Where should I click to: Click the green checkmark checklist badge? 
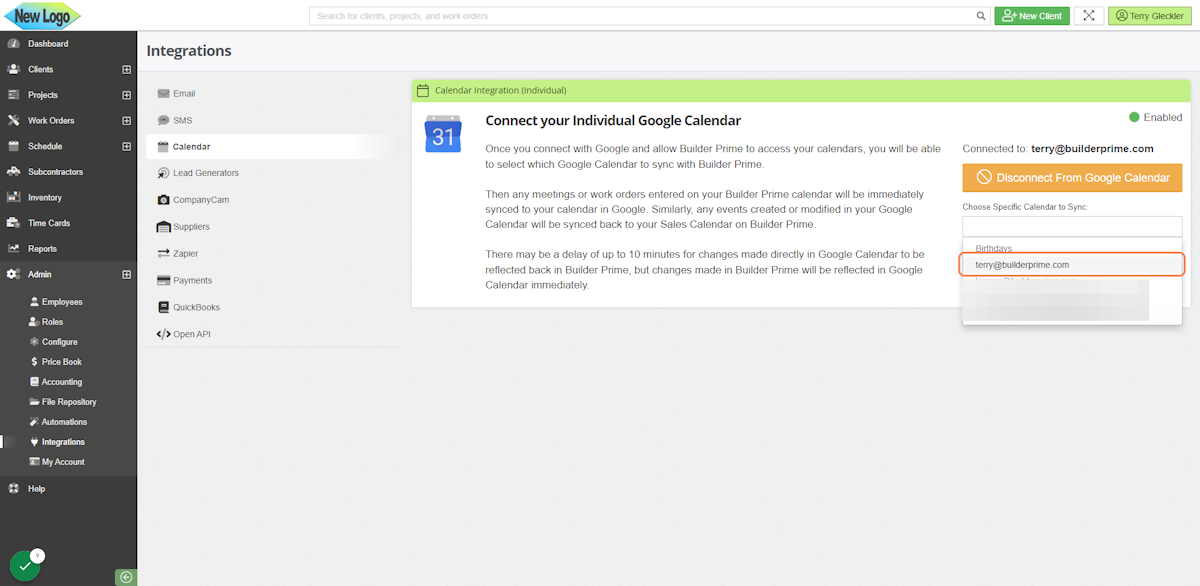25,566
